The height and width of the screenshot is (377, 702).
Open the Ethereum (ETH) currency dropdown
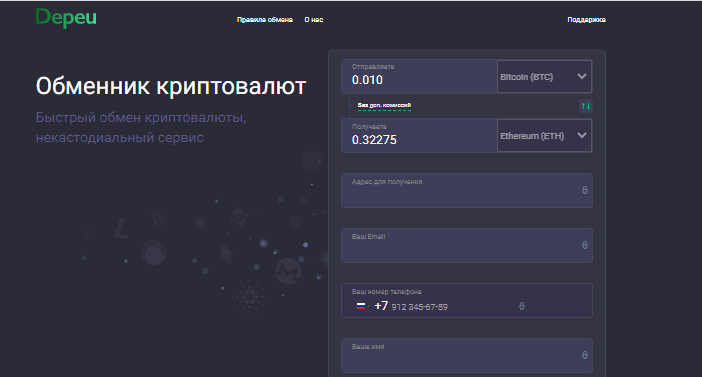(x=544, y=136)
